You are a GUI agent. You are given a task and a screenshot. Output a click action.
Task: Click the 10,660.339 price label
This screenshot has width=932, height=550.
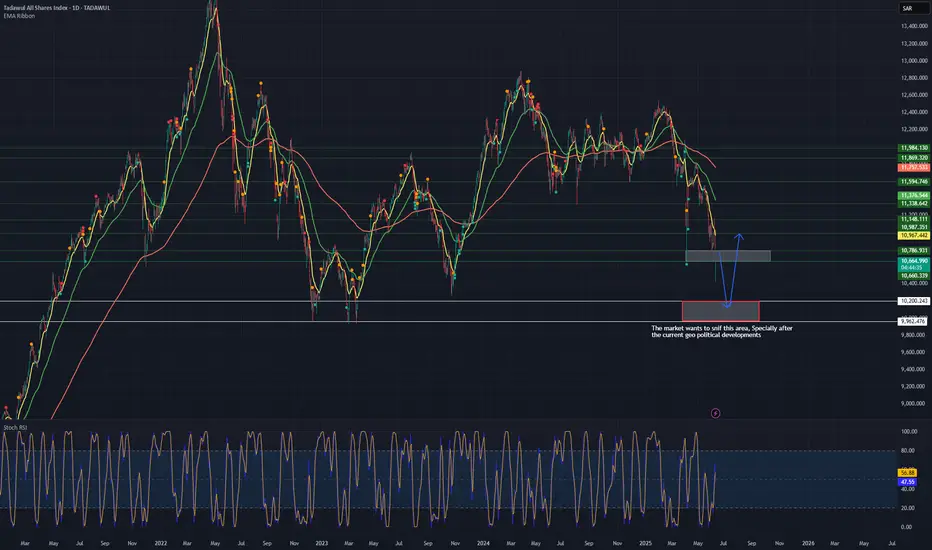(914, 276)
